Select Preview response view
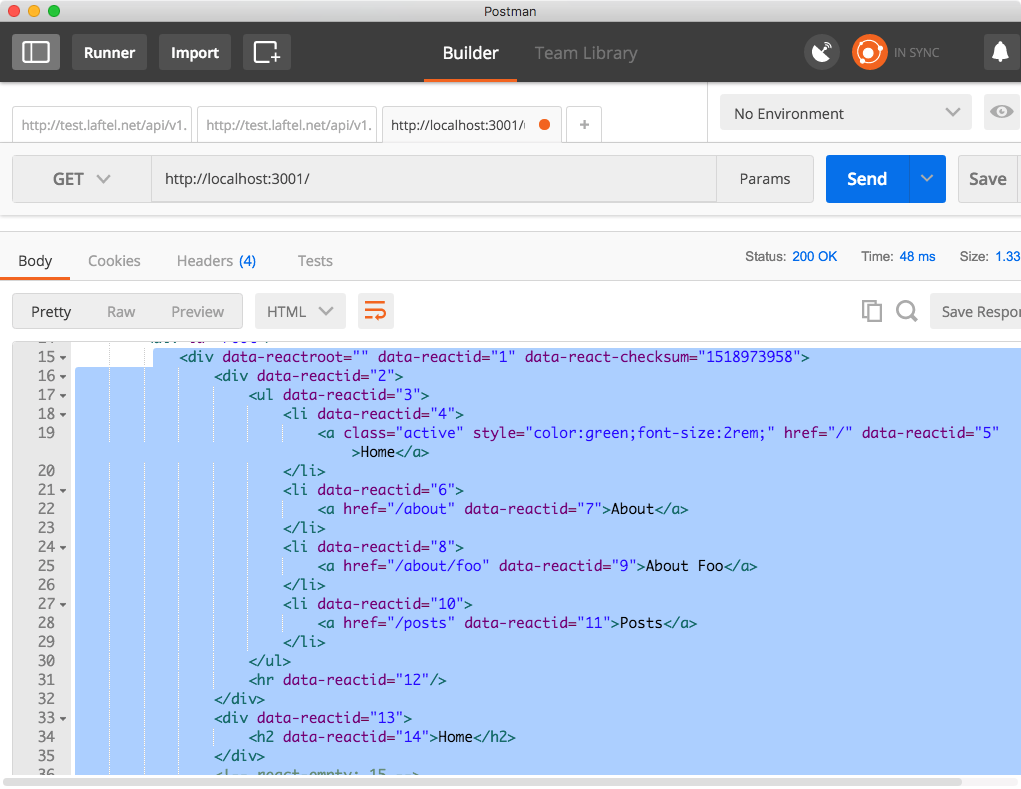1021x789 pixels. click(x=197, y=311)
